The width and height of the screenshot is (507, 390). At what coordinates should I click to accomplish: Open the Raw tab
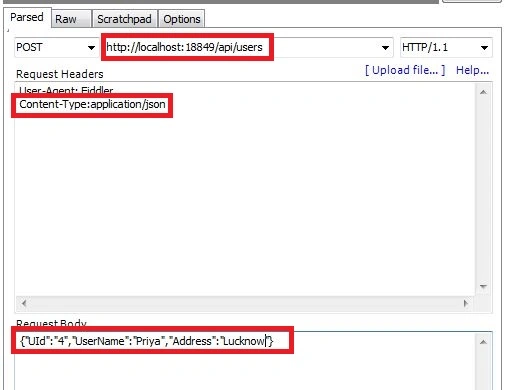pyautogui.click(x=71, y=19)
